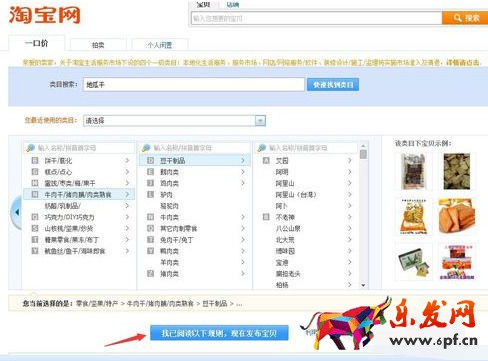Click the scroll-down arrow of the brand list
488x361 pixels.
tap(363, 285)
